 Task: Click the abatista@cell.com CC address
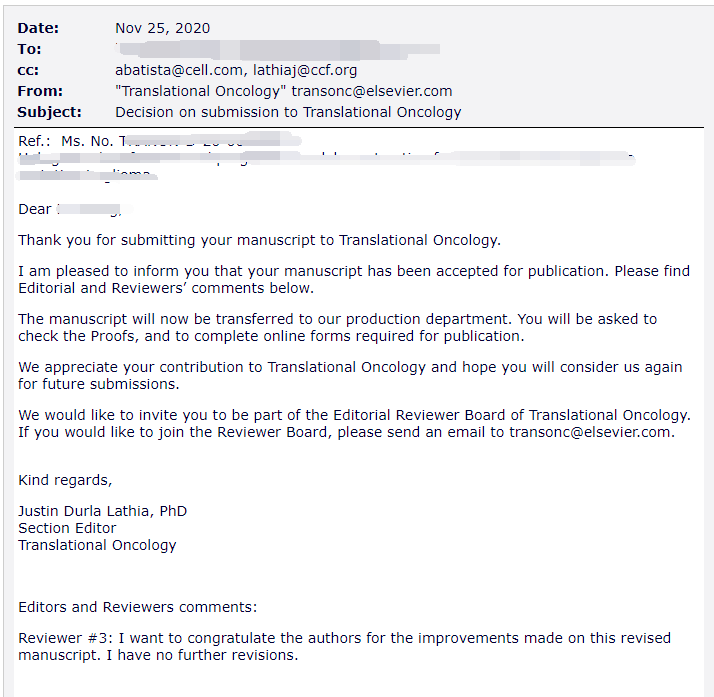point(178,70)
